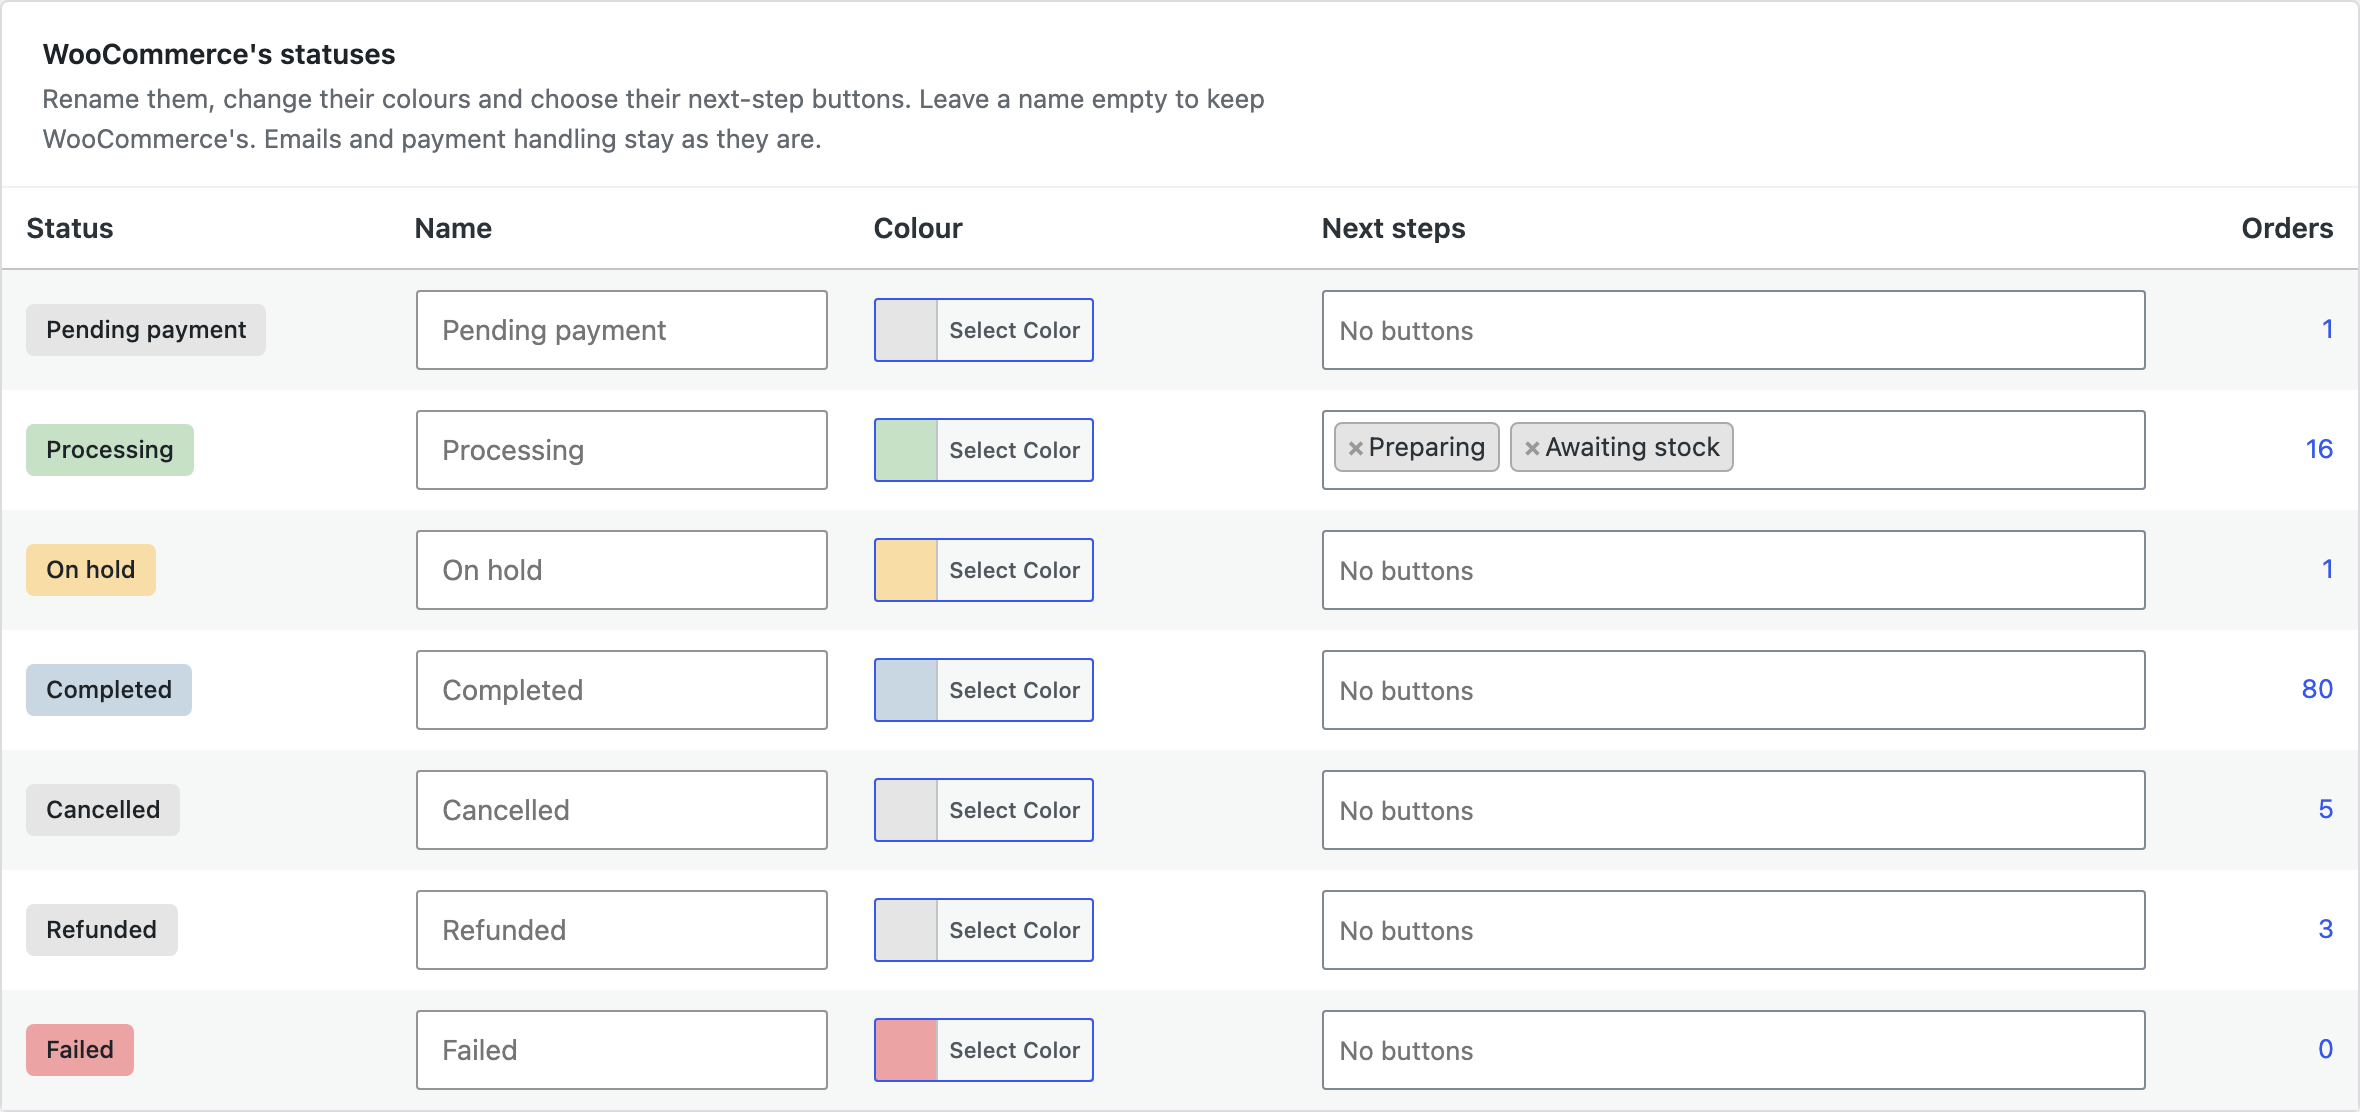
Task: Open the 0 Failed orders link
Action: click(x=2326, y=1049)
